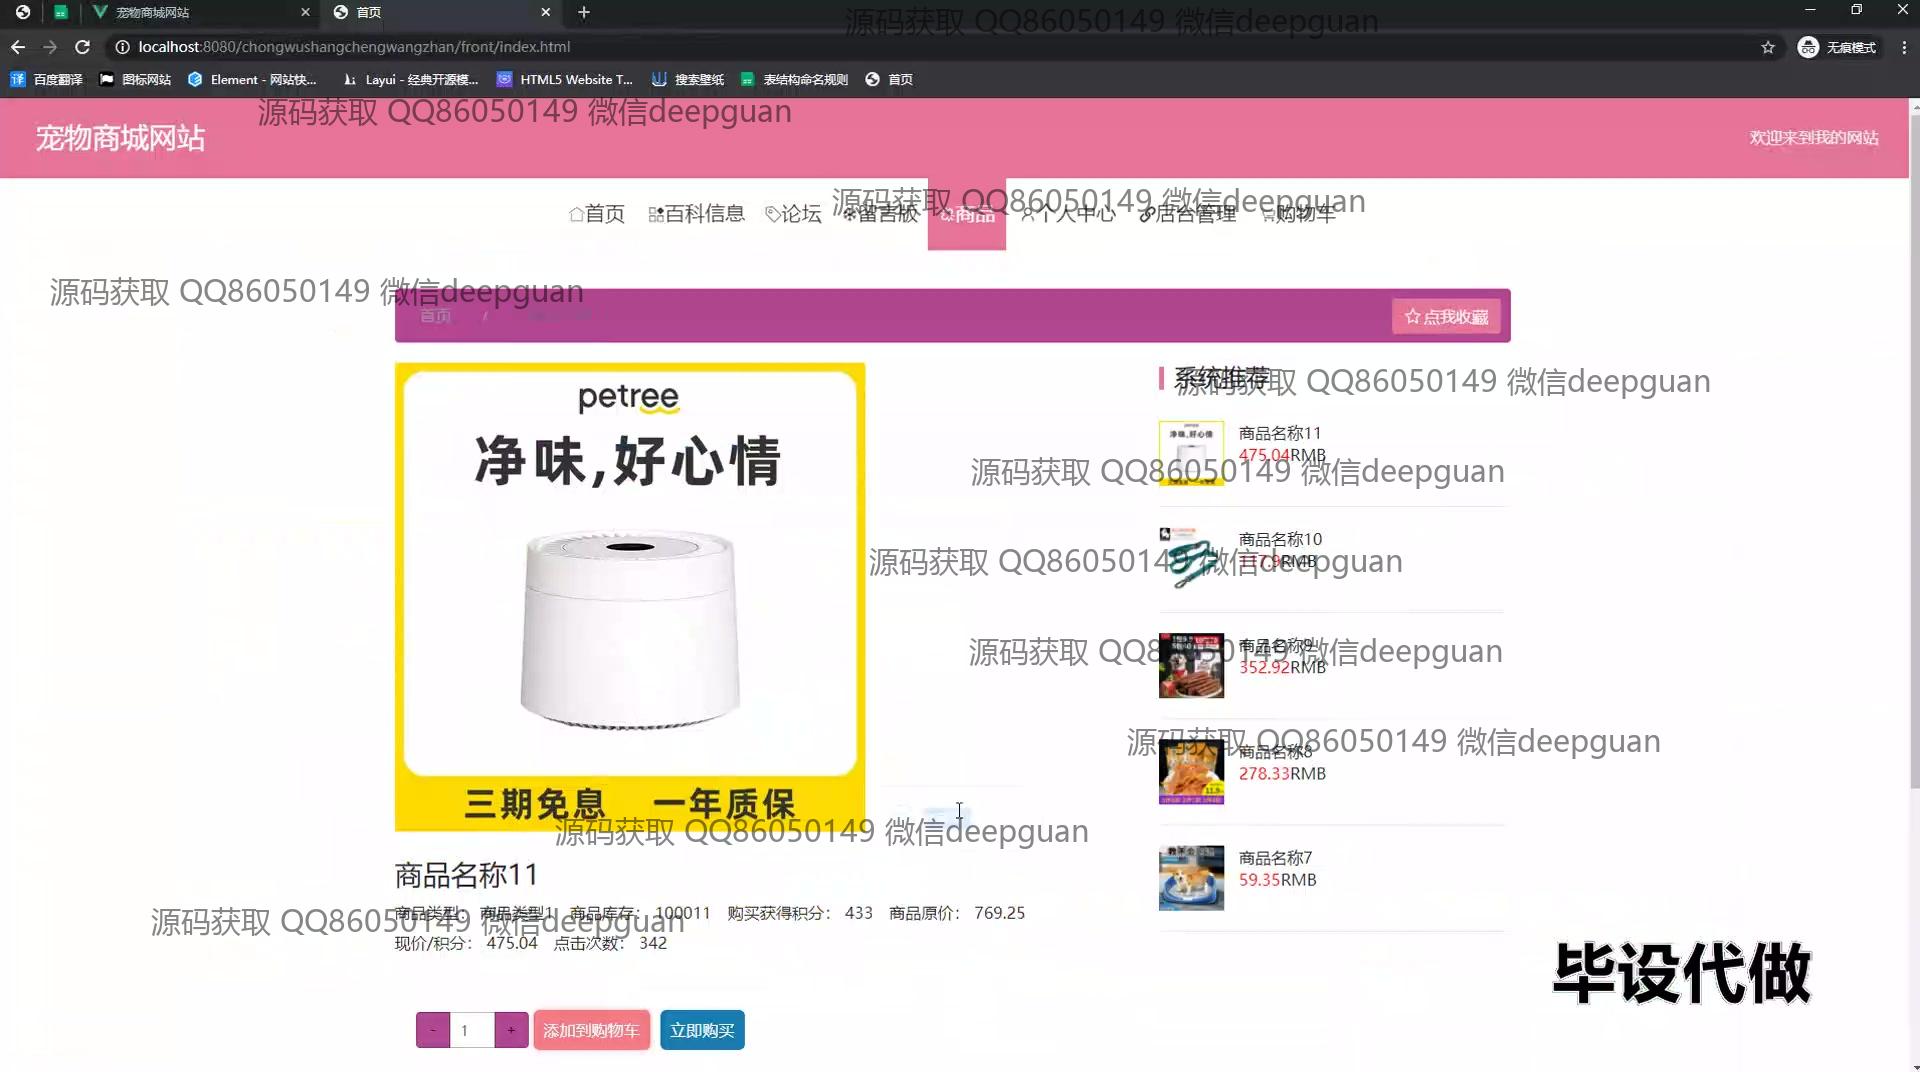1920x1072 pixels.
Task: Close the 宠物商城网站 browser tab
Action: [306, 12]
